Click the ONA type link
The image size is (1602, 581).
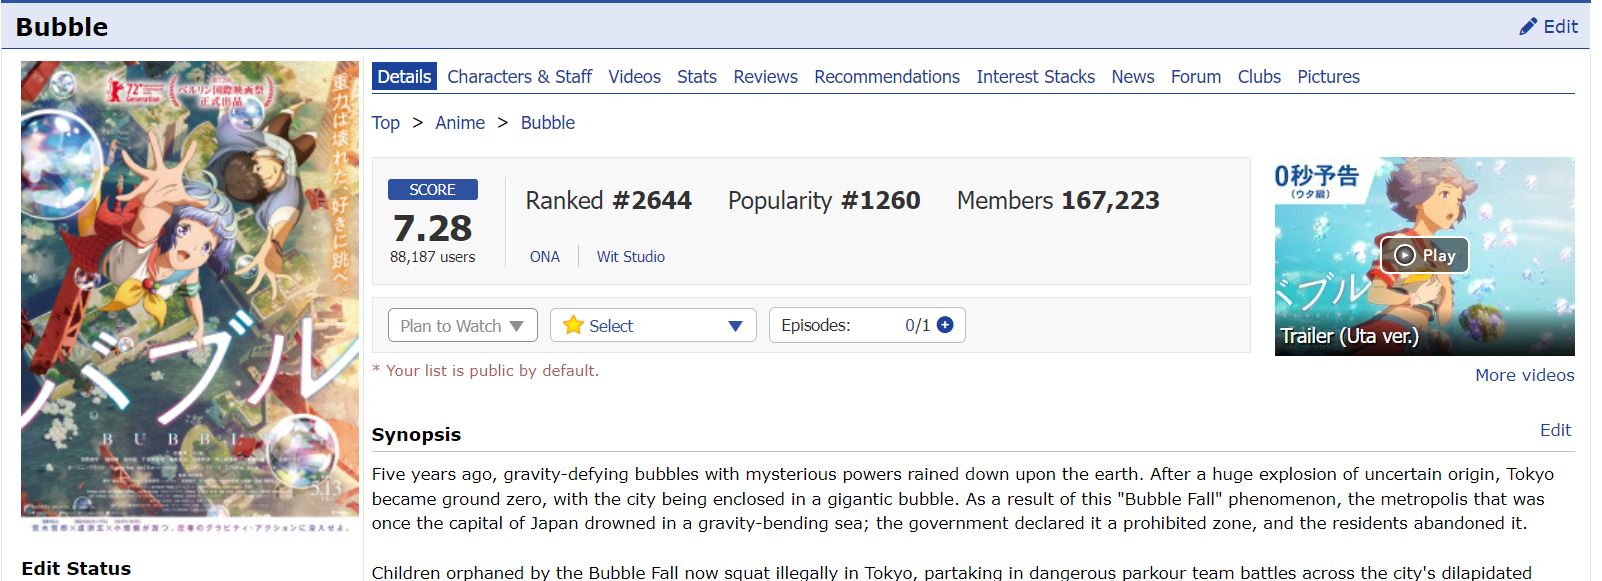(x=544, y=257)
